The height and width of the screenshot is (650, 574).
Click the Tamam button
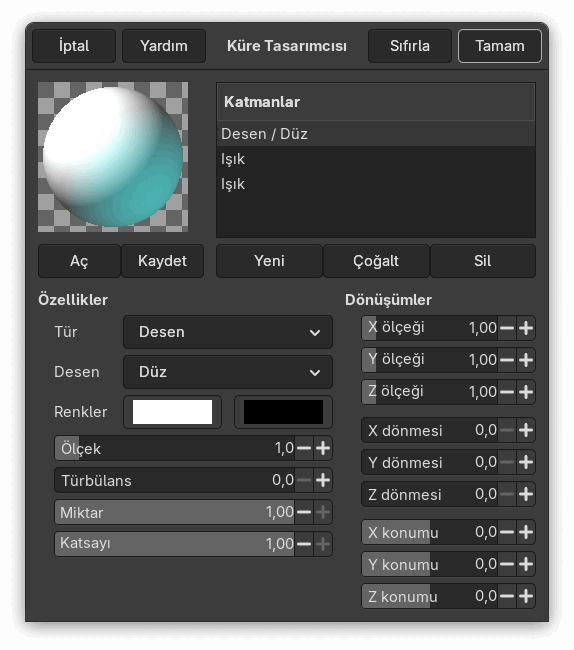(x=500, y=46)
